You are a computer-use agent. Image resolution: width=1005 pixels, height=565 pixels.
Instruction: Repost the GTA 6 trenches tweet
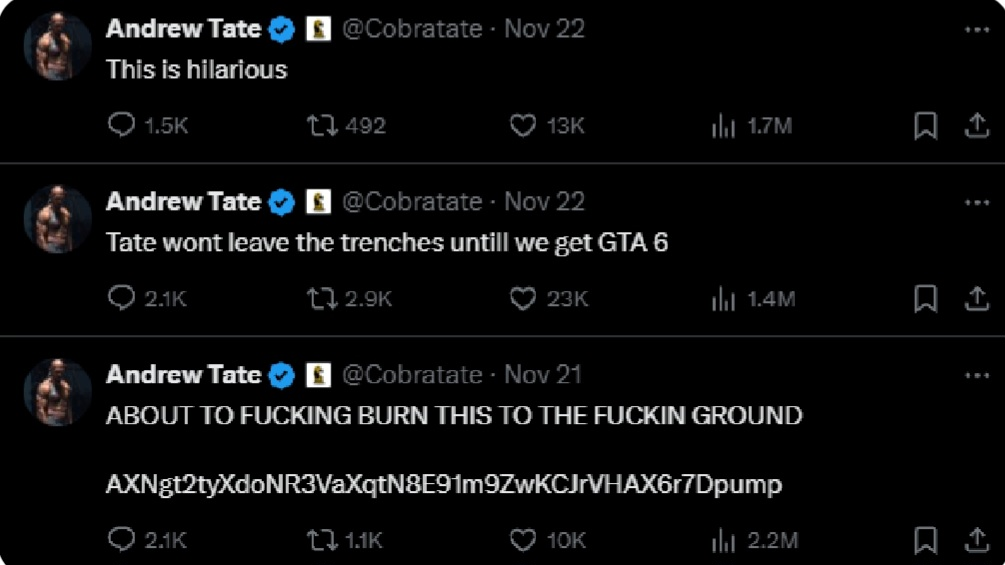pyautogui.click(x=322, y=298)
